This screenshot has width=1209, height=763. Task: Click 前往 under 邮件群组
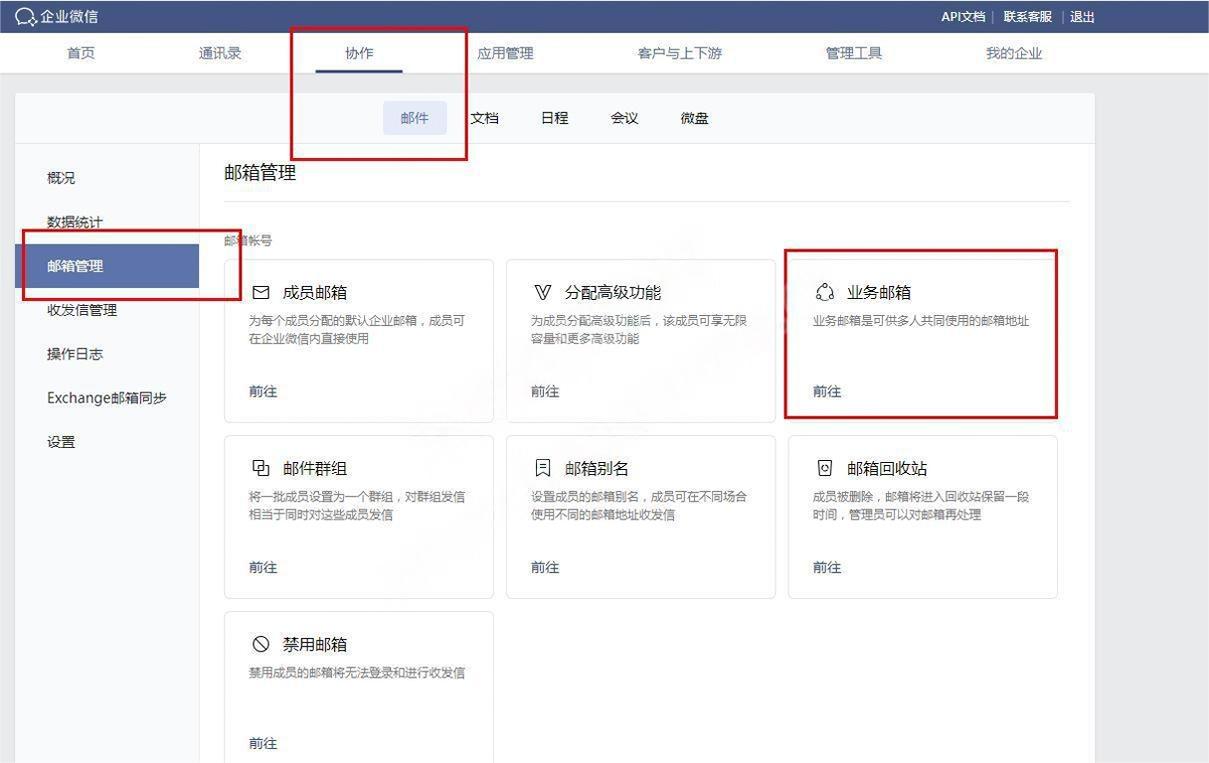click(263, 567)
